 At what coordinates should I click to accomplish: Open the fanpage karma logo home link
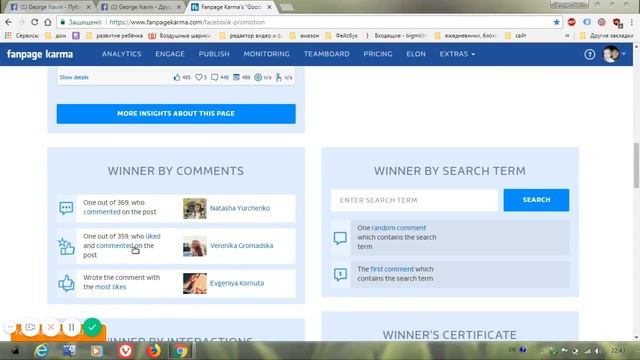point(40,54)
